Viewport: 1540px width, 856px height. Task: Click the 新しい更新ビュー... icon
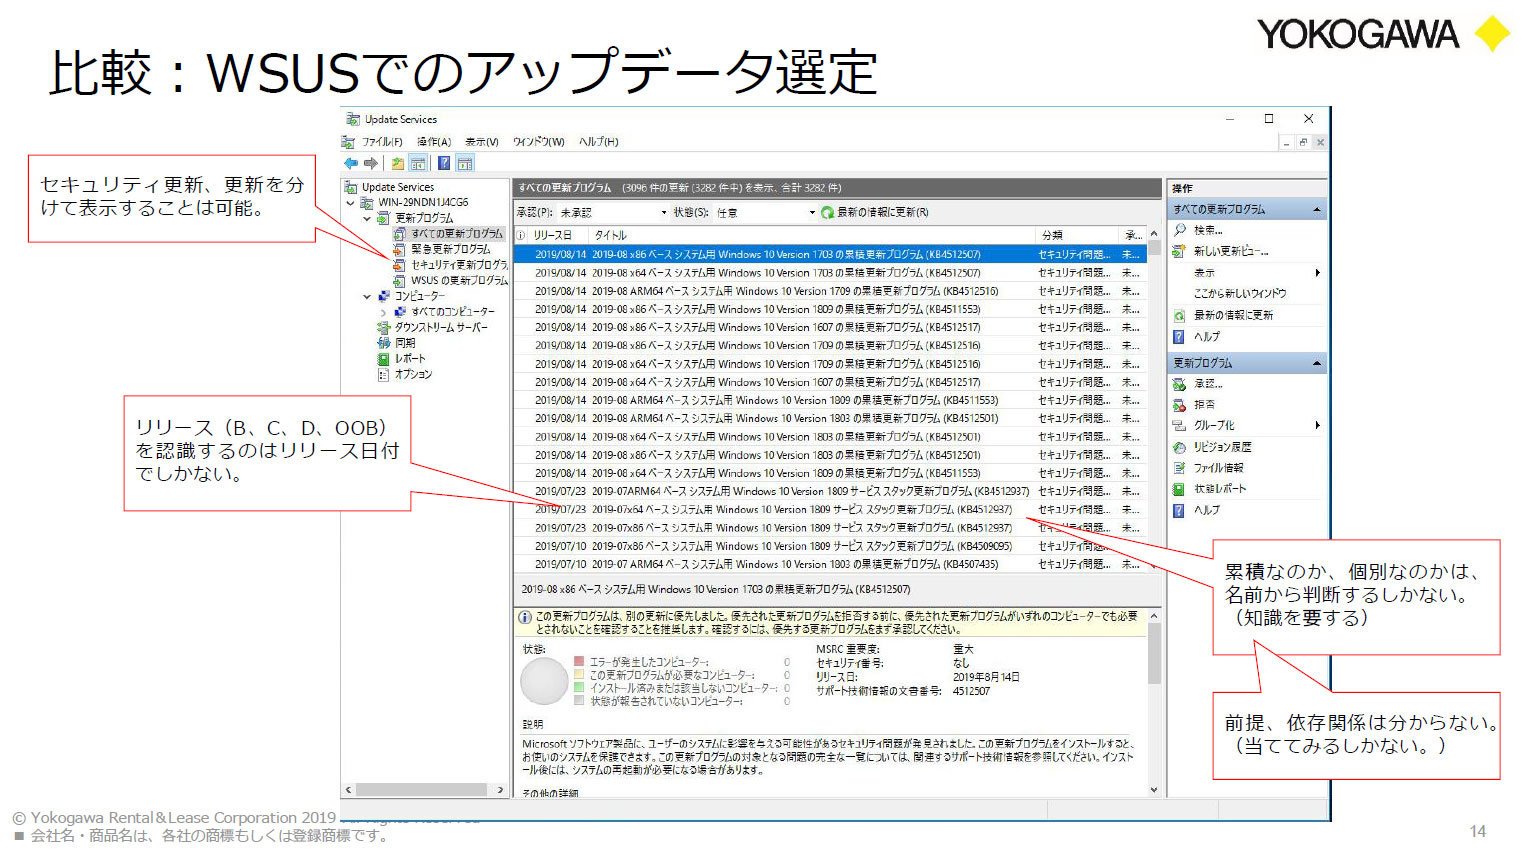click(1180, 251)
